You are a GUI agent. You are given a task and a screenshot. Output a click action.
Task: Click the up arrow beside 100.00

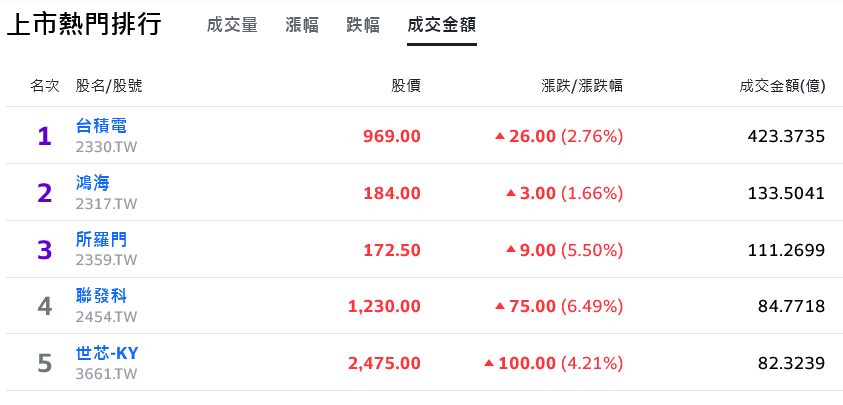point(489,363)
